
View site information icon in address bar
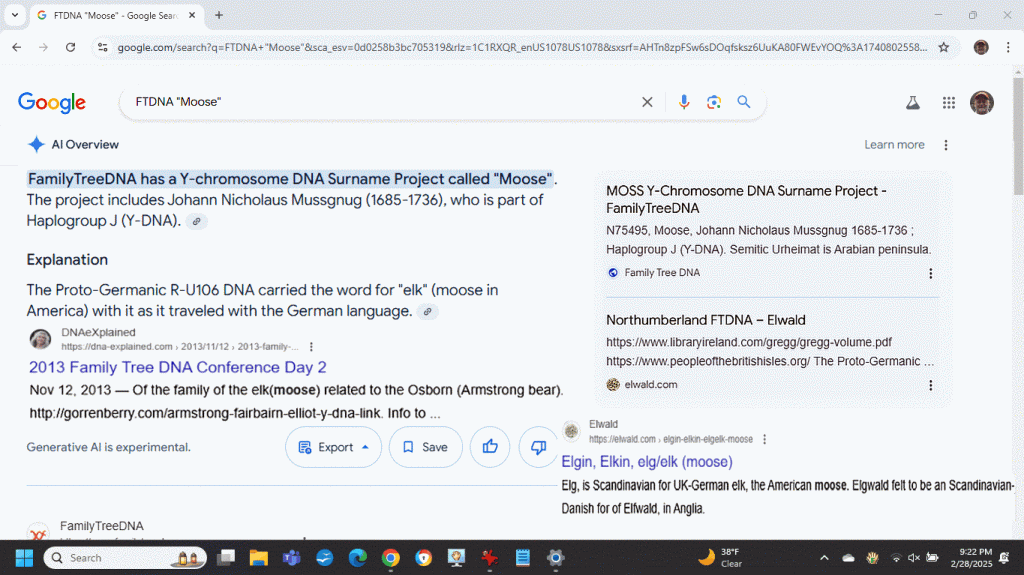click(103, 47)
